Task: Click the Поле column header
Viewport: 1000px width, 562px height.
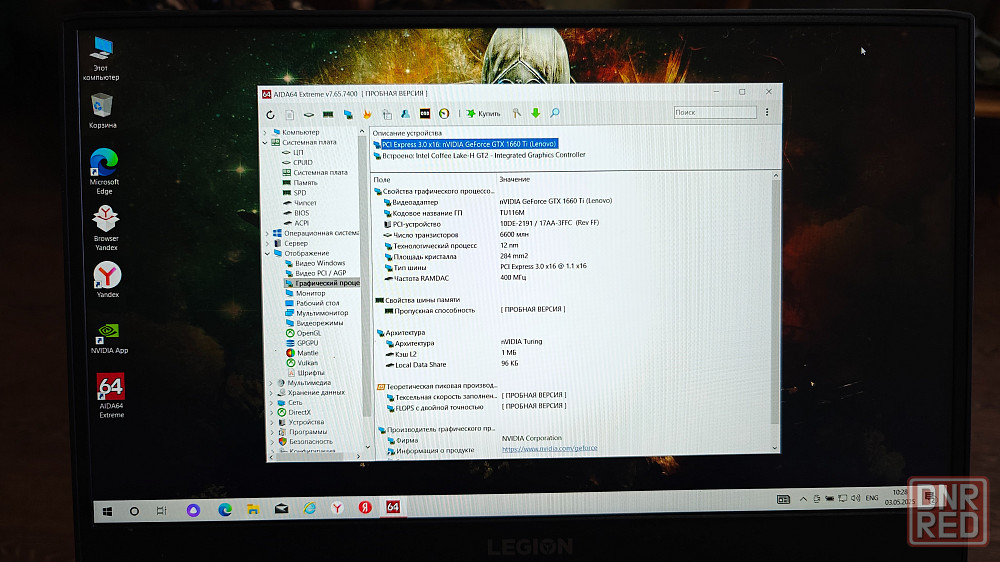Action: [381, 180]
